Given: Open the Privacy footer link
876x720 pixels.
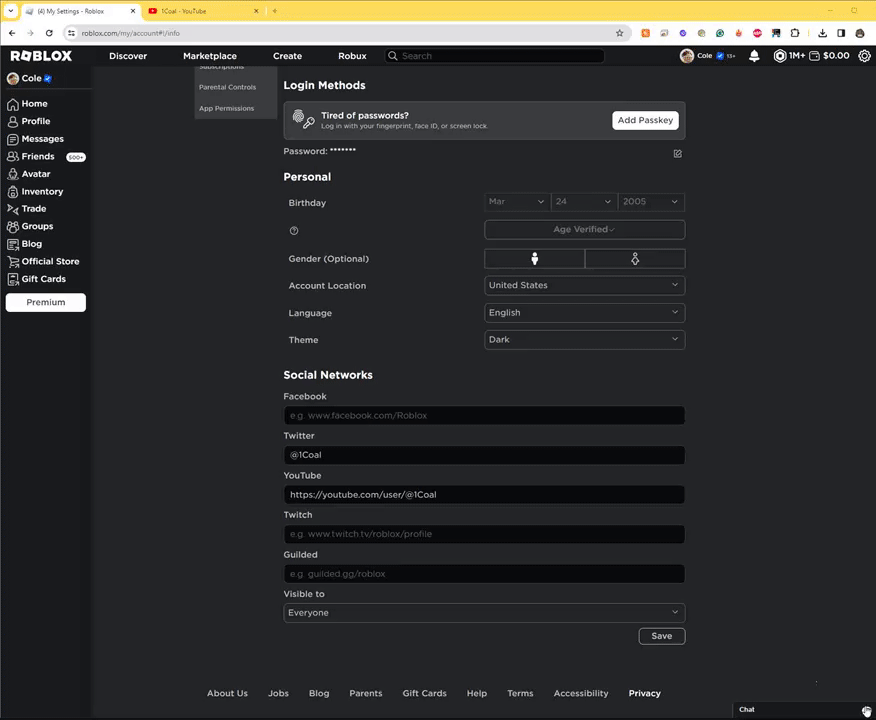Looking at the screenshot, I should 645,693.
